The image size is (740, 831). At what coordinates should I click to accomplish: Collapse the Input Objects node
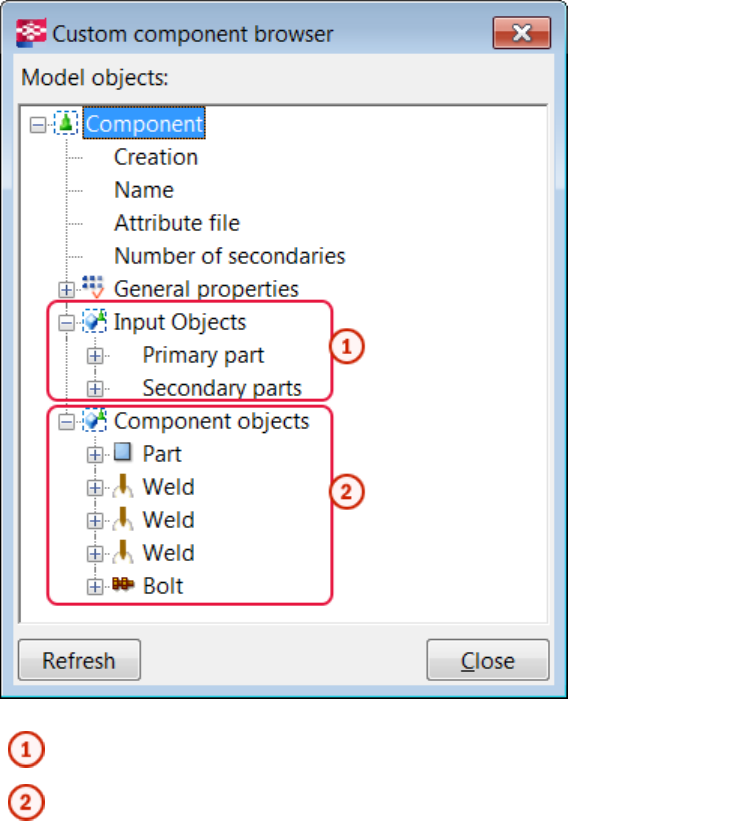67,323
